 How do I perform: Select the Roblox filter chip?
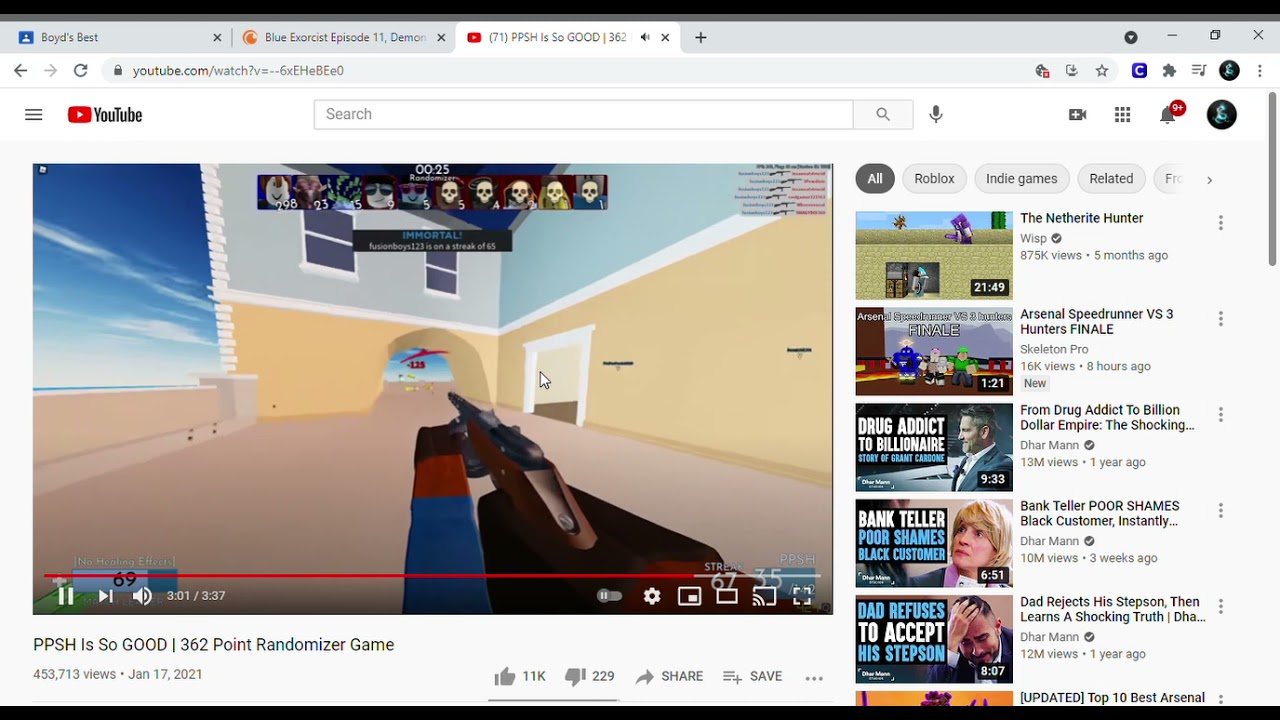coord(934,179)
